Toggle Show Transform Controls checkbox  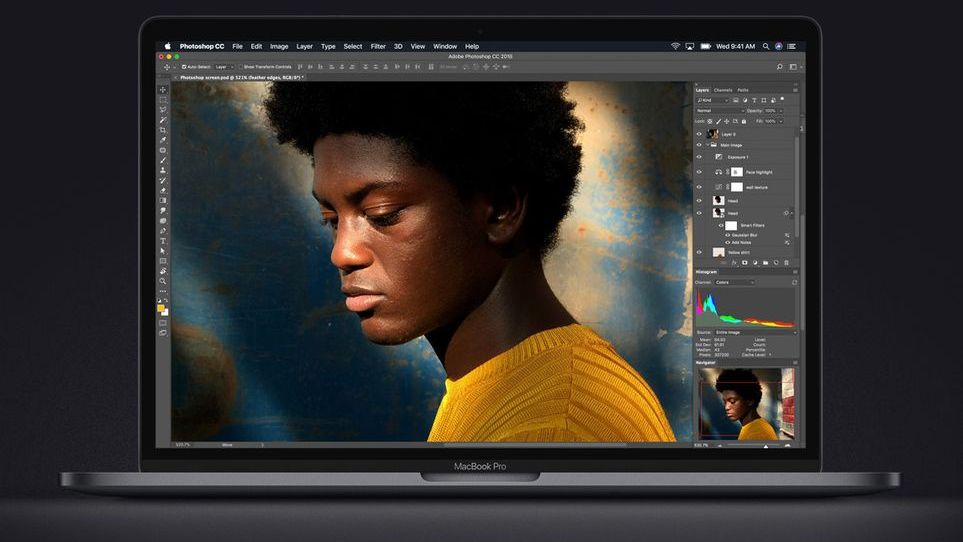click(241, 67)
